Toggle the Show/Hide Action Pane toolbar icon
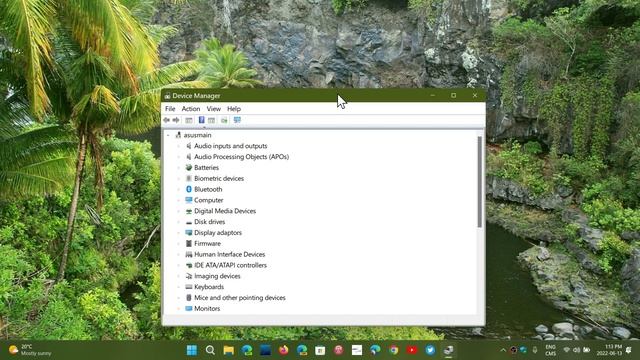Image resolution: width=640 pixels, height=360 pixels. click(211, 120)
